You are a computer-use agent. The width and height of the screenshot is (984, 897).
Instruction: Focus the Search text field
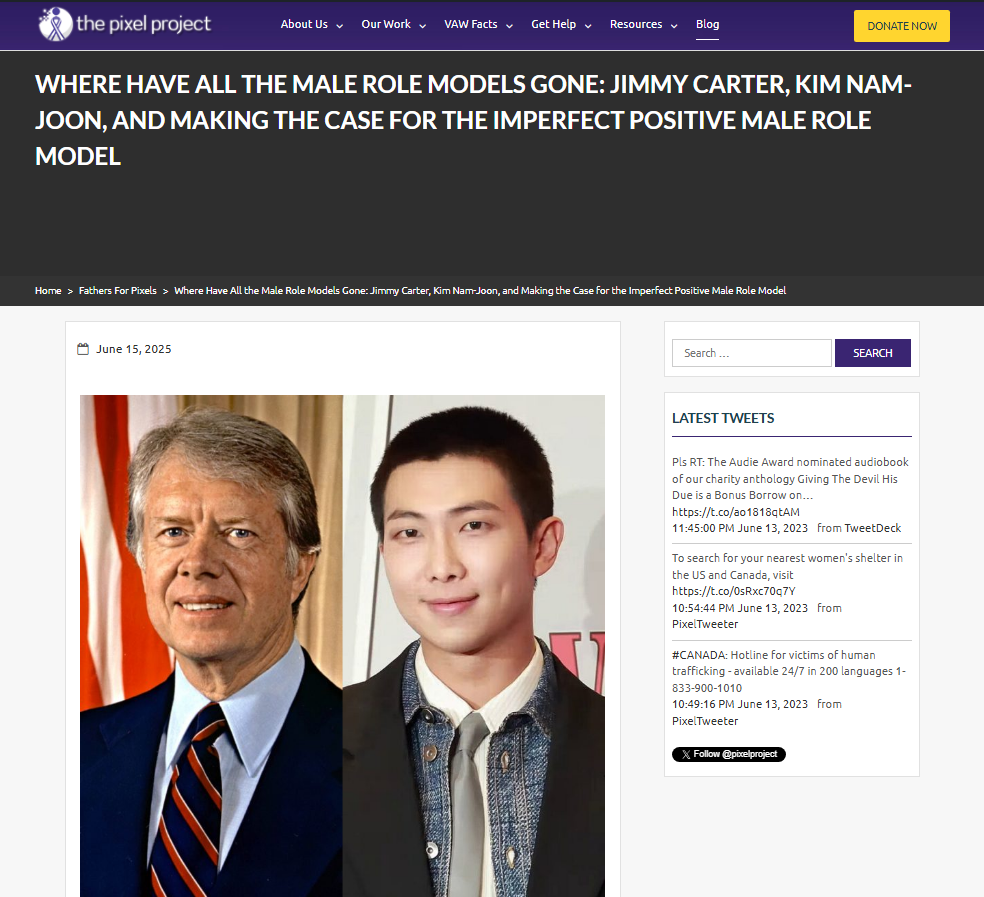point(751,353)
